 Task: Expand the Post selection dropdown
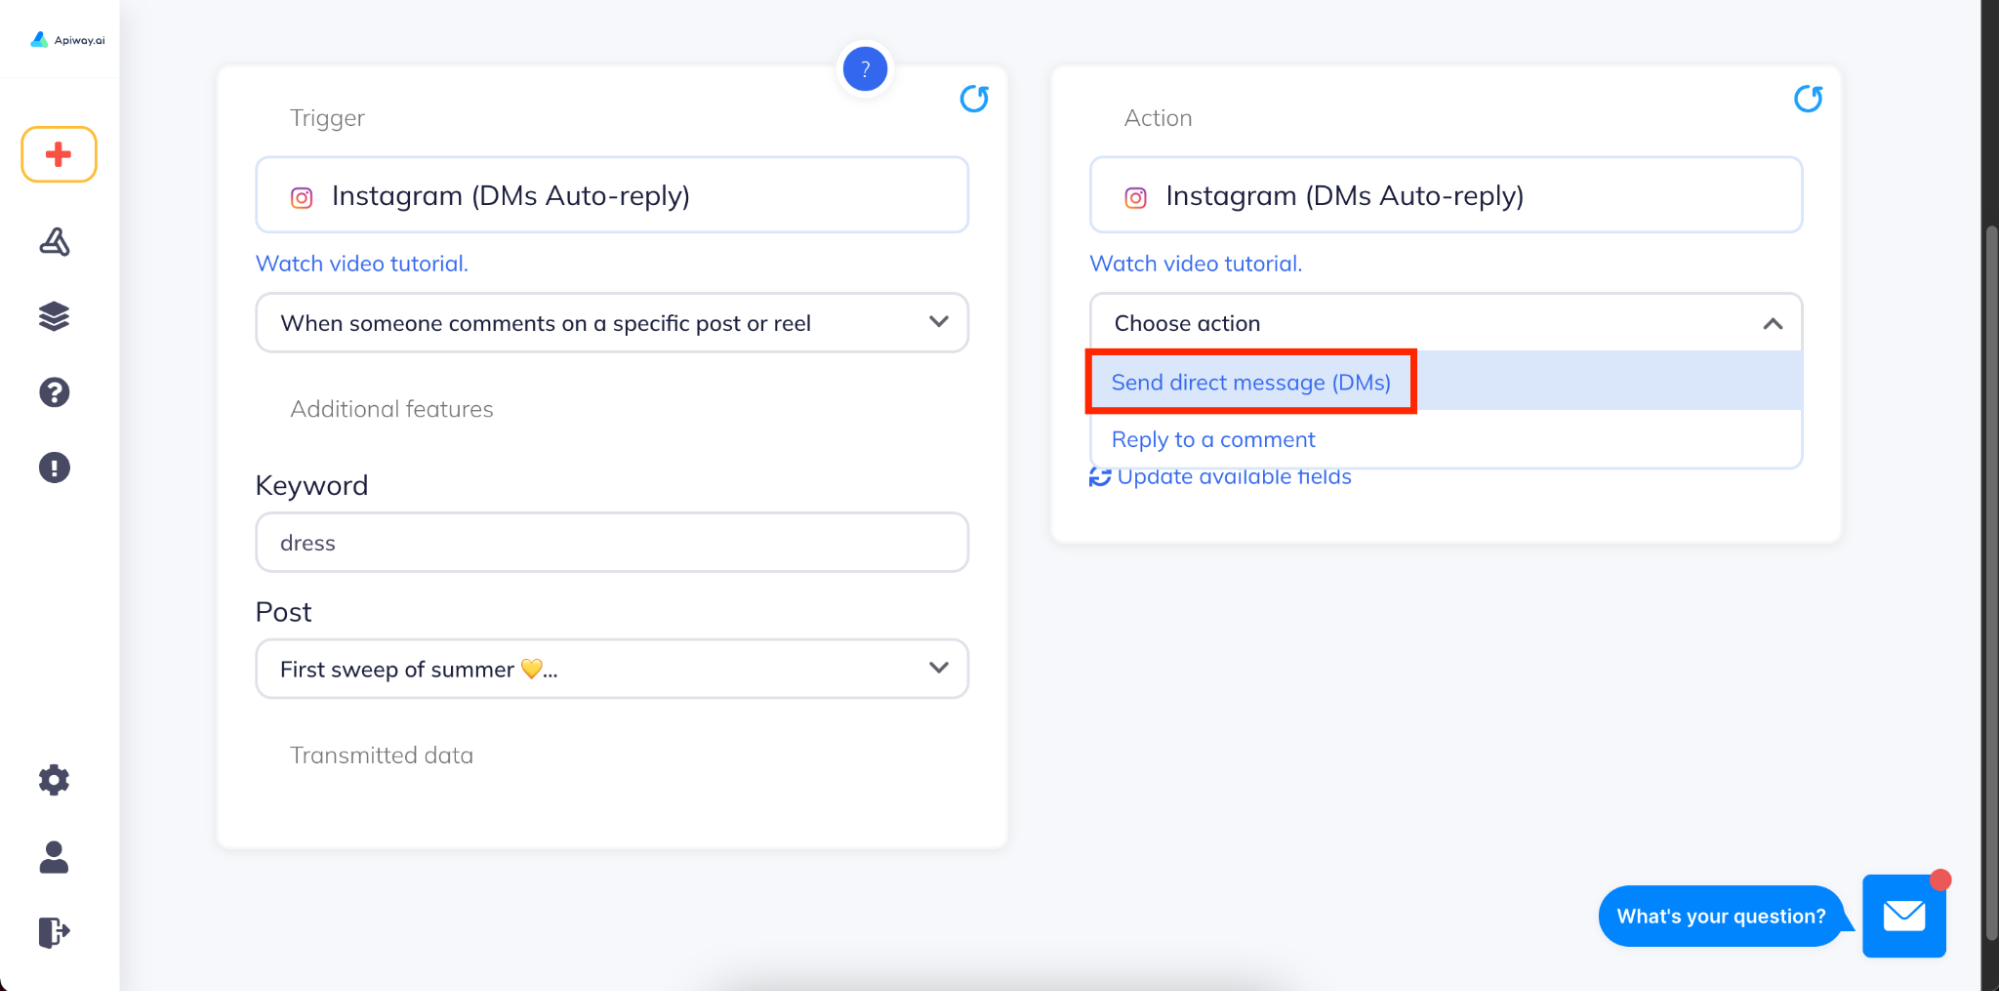[x=612, y=669]
